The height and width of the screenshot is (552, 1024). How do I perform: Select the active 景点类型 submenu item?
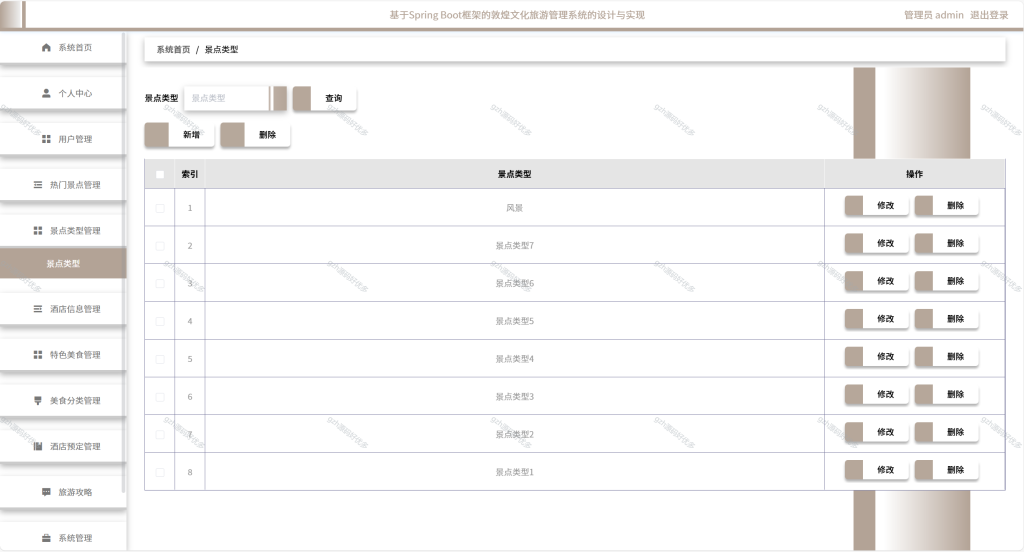coord(63,263)
